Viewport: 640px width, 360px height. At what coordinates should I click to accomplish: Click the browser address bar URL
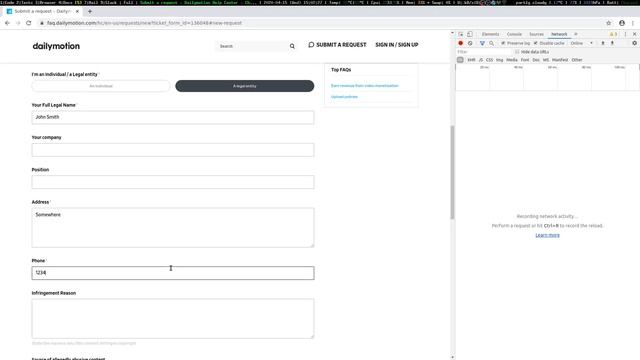(x=144, y=23)
